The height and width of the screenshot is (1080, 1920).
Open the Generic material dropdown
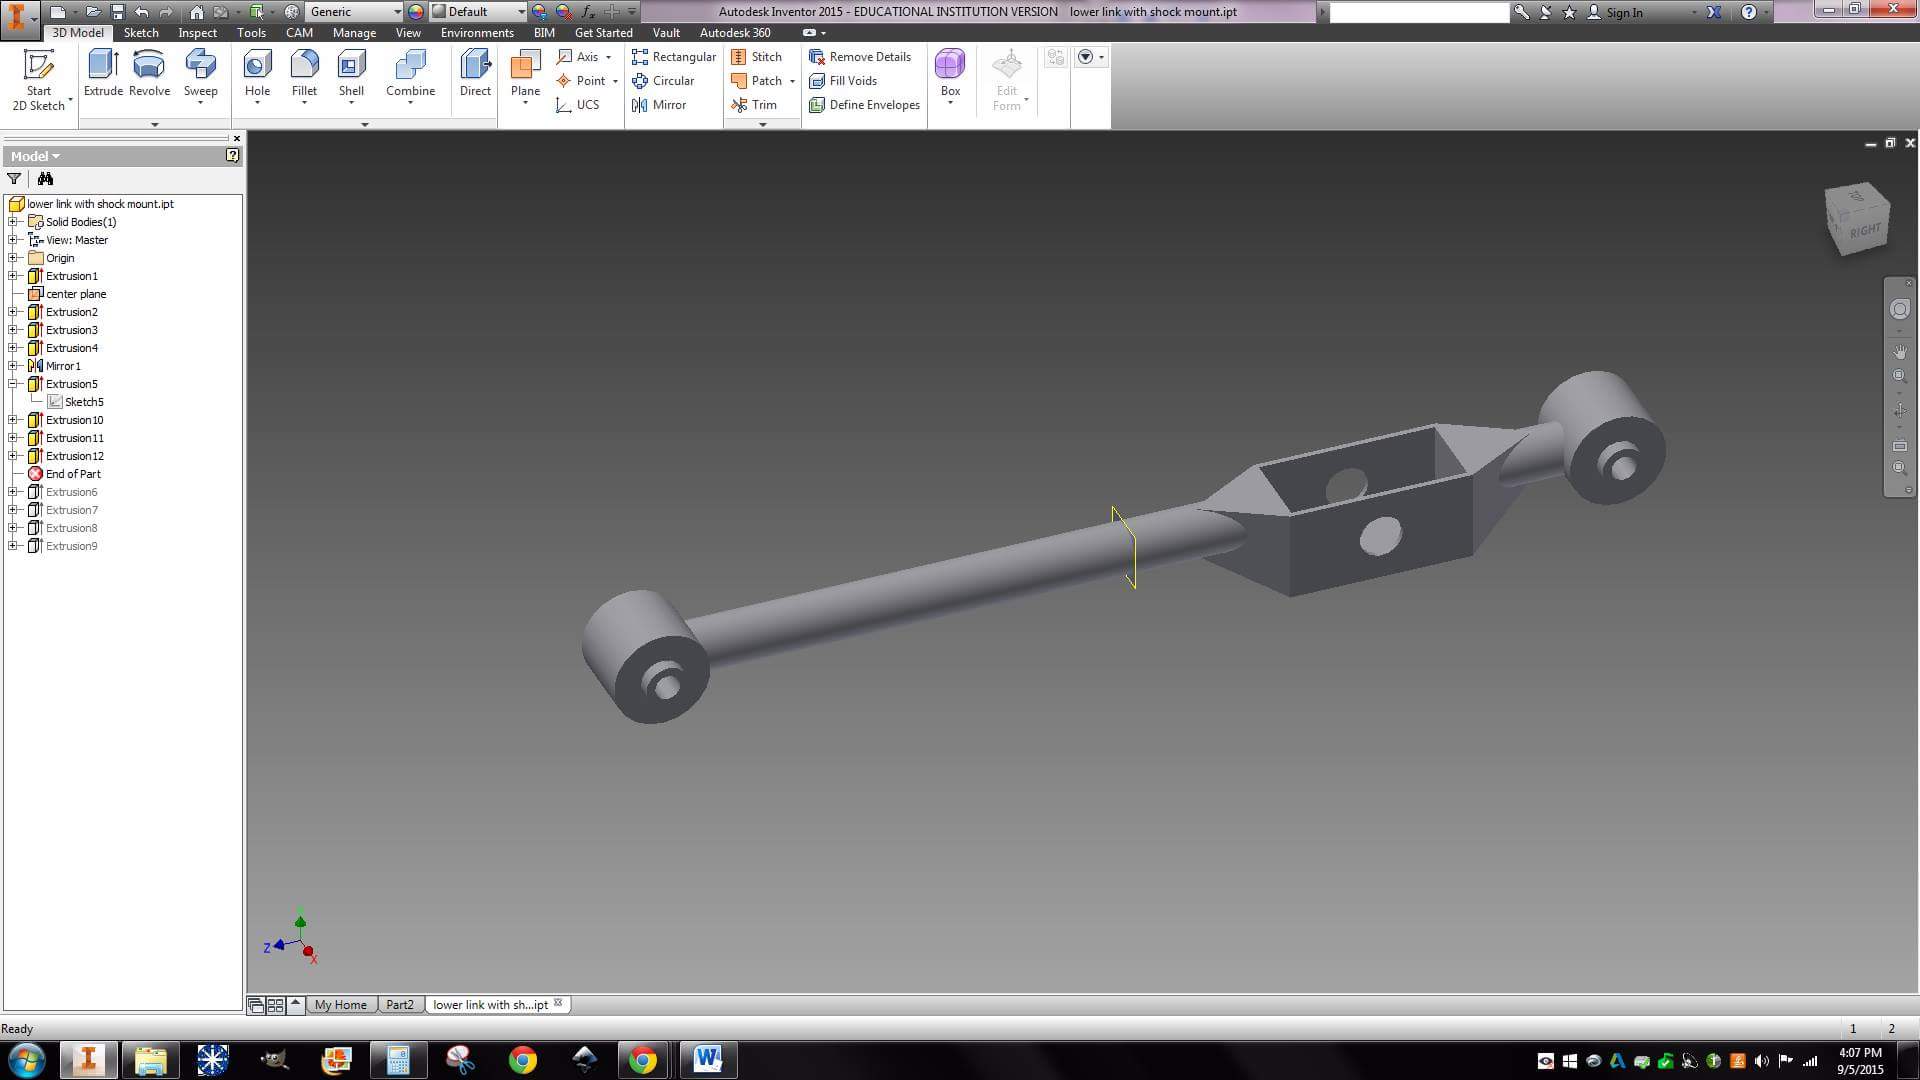354,12
